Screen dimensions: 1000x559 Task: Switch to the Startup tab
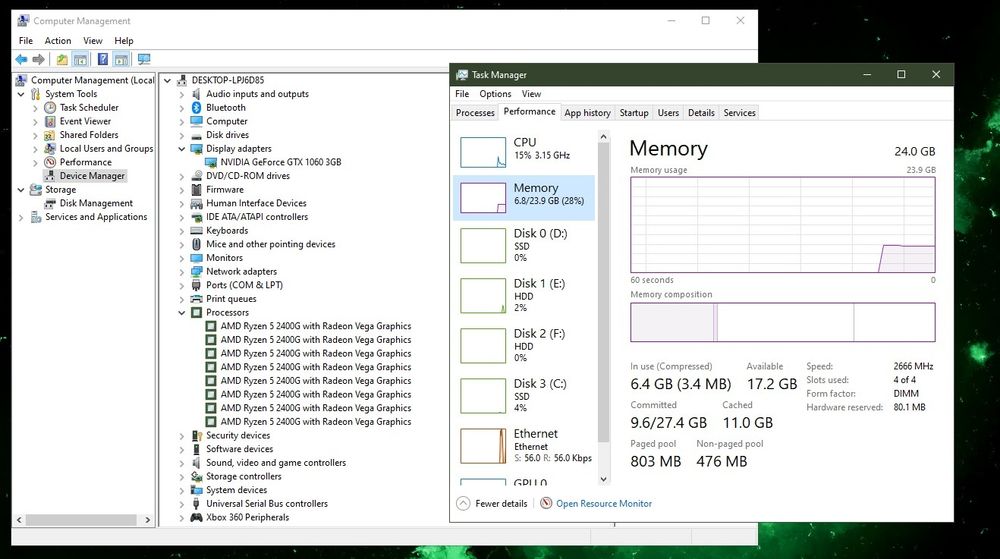point(634,113)
